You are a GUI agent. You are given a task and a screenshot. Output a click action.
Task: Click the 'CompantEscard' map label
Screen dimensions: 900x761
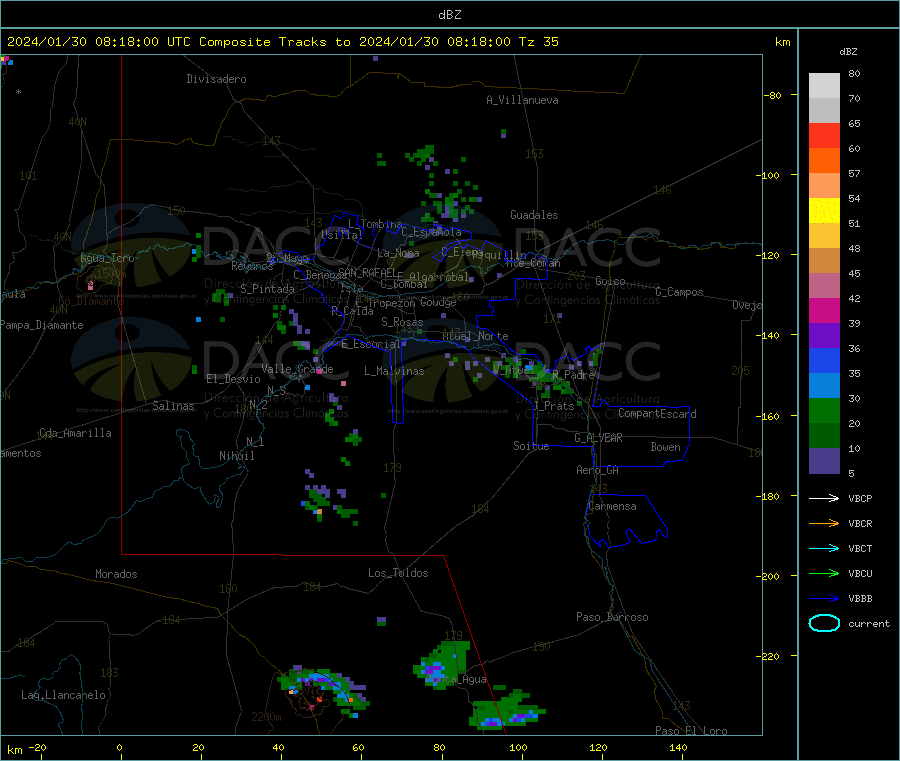[657, 413]
